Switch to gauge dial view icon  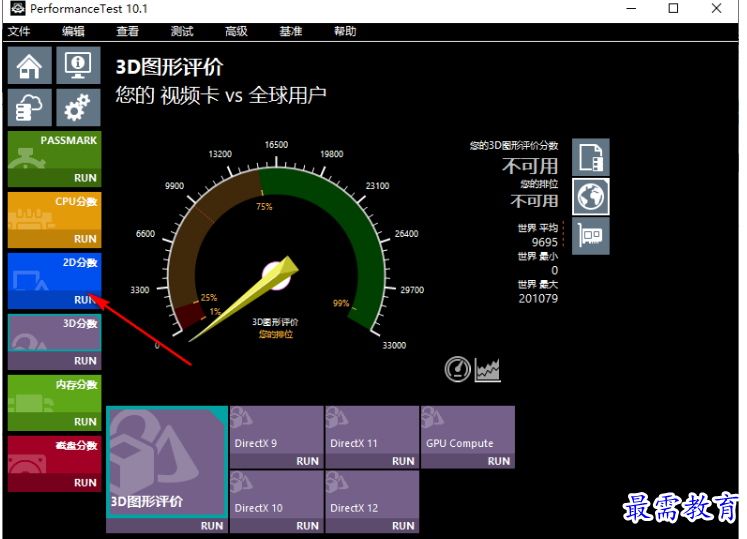(x=458, y=369)
